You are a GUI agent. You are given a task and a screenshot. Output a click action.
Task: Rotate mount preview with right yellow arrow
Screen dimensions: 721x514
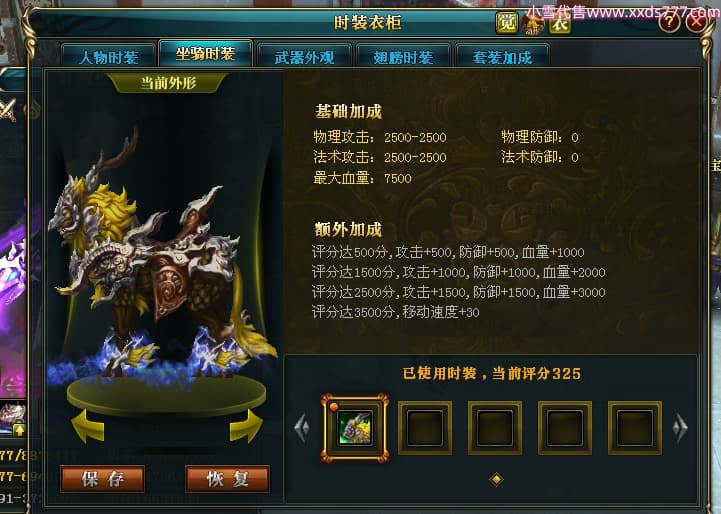click(246, 426)
